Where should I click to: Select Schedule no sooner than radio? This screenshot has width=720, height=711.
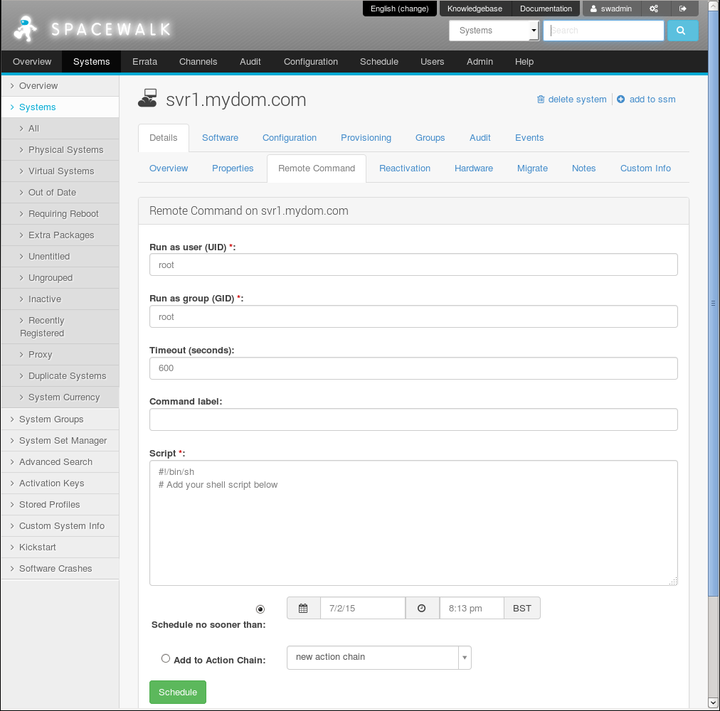(260, 609)
